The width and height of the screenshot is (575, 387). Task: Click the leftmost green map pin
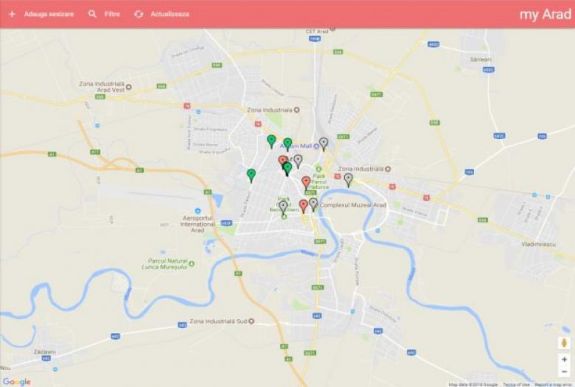click(251, 176)
